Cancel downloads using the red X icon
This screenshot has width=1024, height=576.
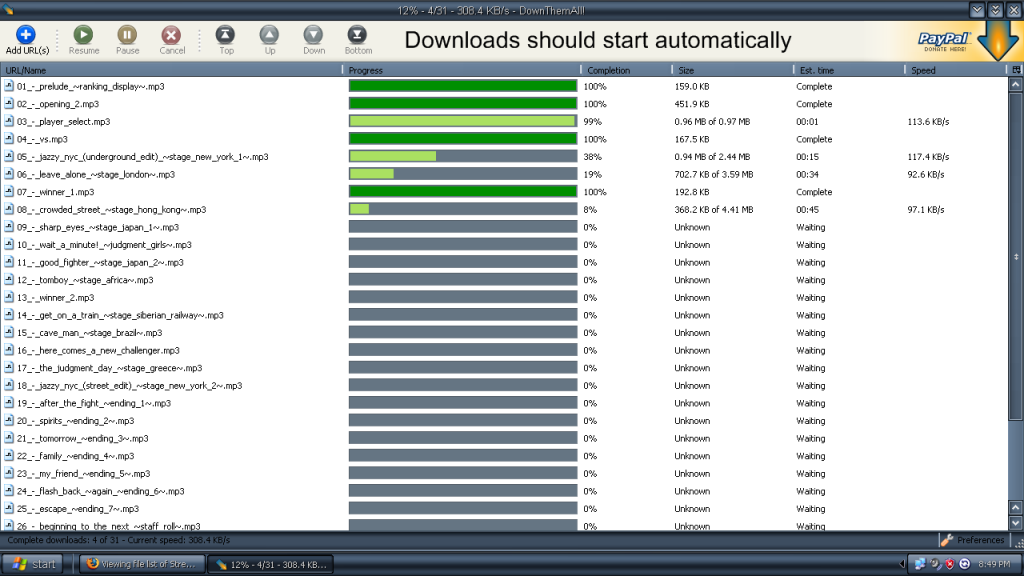tap(172, 36)
